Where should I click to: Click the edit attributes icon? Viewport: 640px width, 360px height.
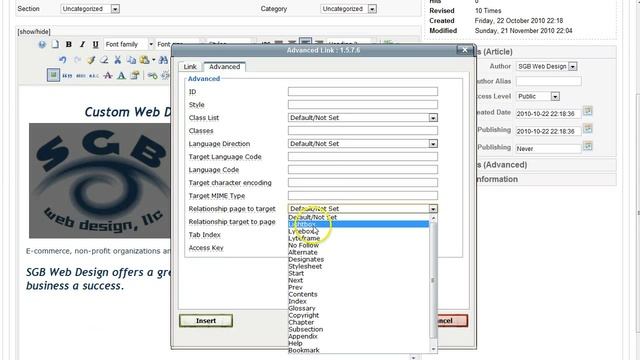pyautogui.click(x=135, y=75)
